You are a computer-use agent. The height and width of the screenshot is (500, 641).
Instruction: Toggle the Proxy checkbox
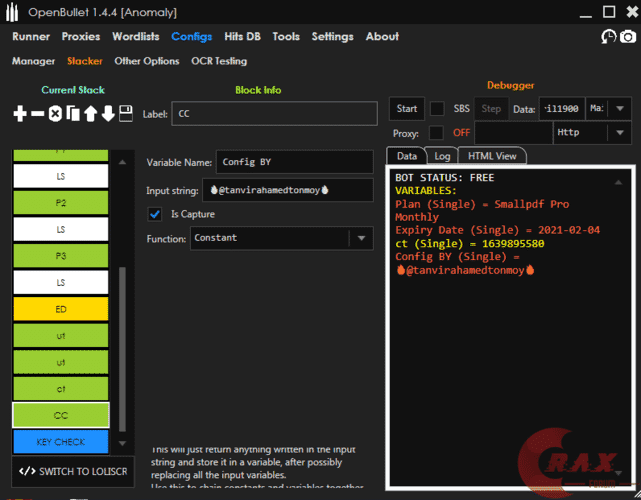[437, 132]
